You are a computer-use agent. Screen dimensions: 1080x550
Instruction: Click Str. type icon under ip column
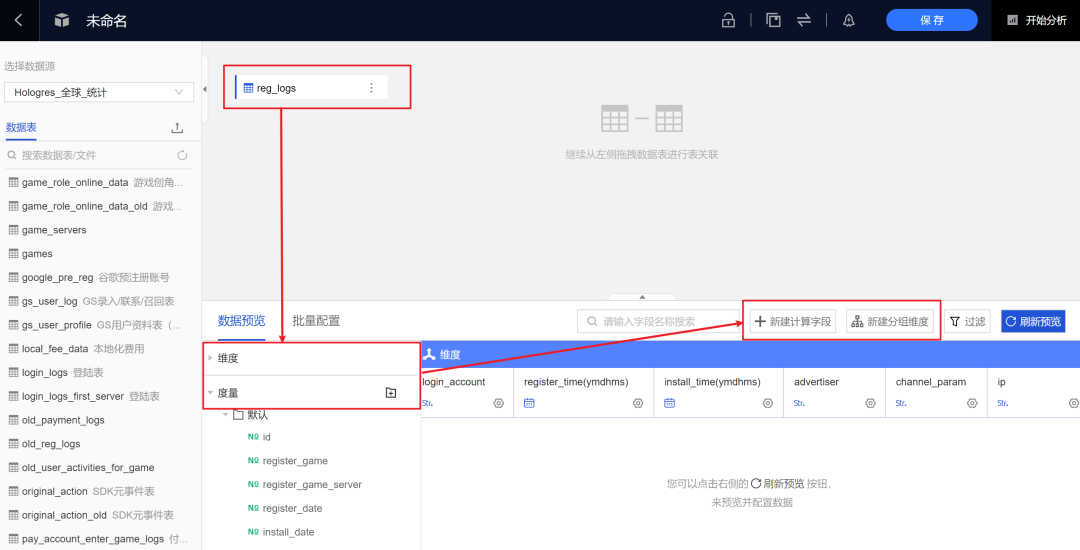click(1003, 403)
